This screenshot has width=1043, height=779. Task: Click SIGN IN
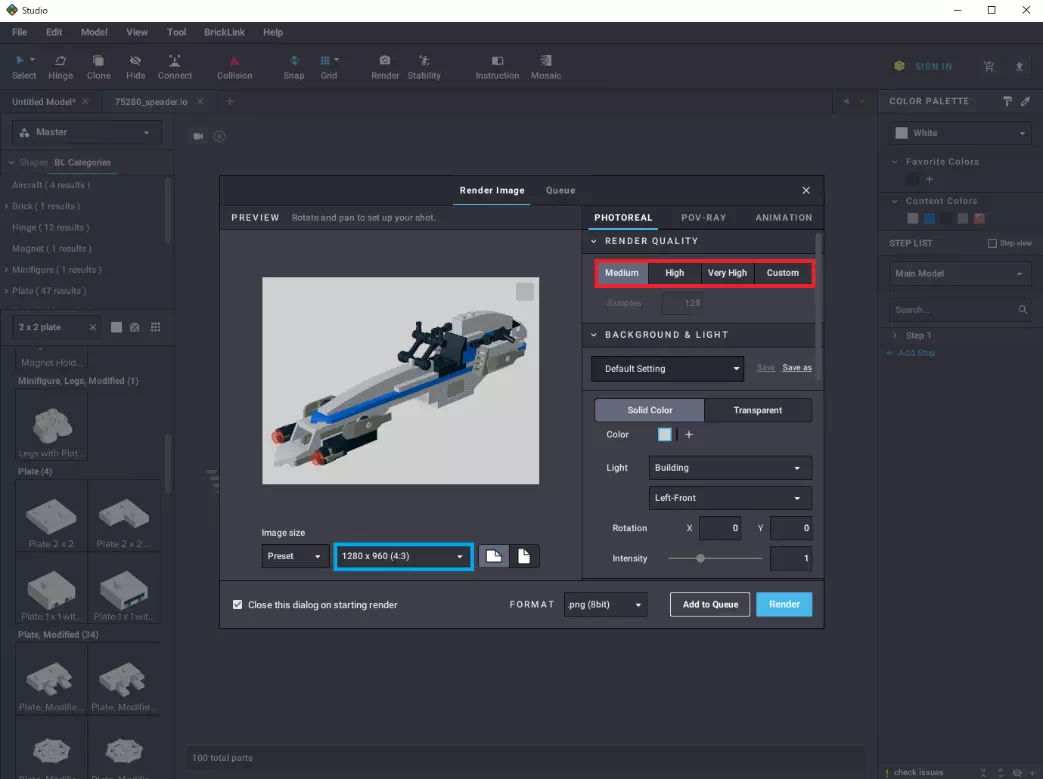[x=933, y=67]
